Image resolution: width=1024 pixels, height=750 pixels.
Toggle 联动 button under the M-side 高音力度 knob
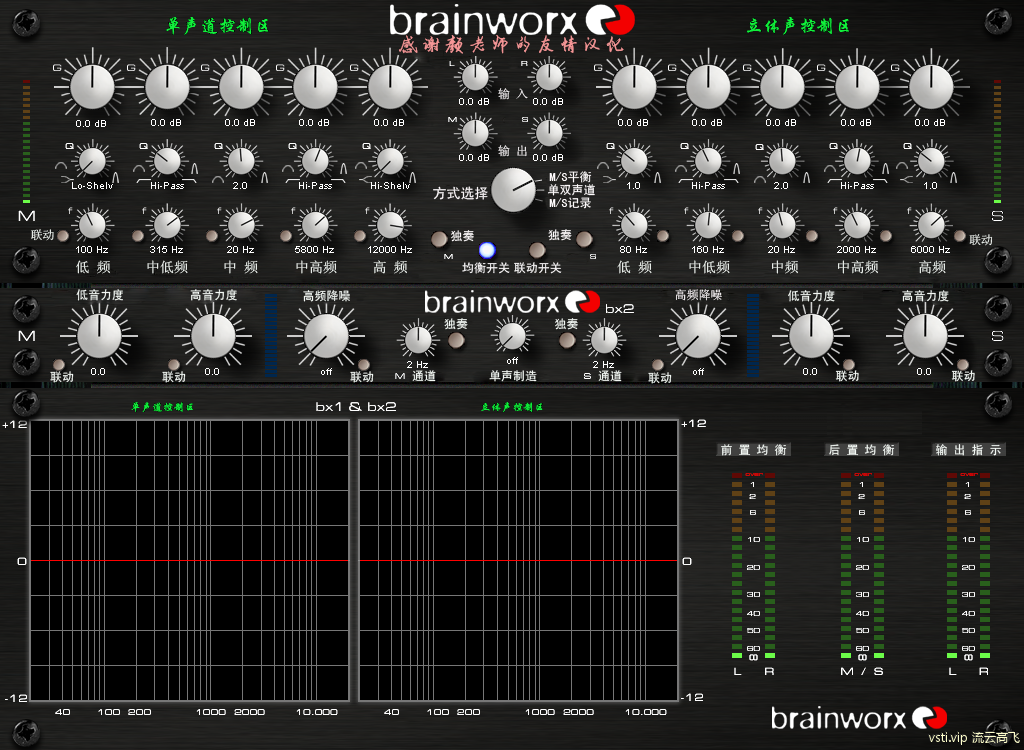(x=174, y=365)
